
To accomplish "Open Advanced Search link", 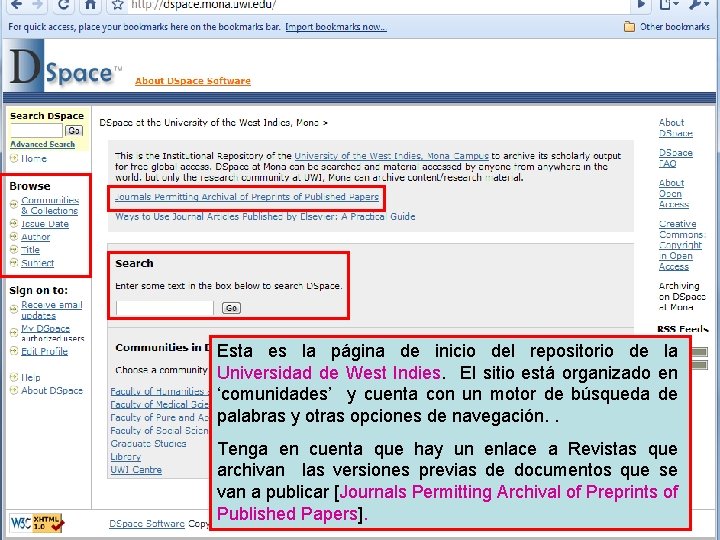I will click(42, 144).
